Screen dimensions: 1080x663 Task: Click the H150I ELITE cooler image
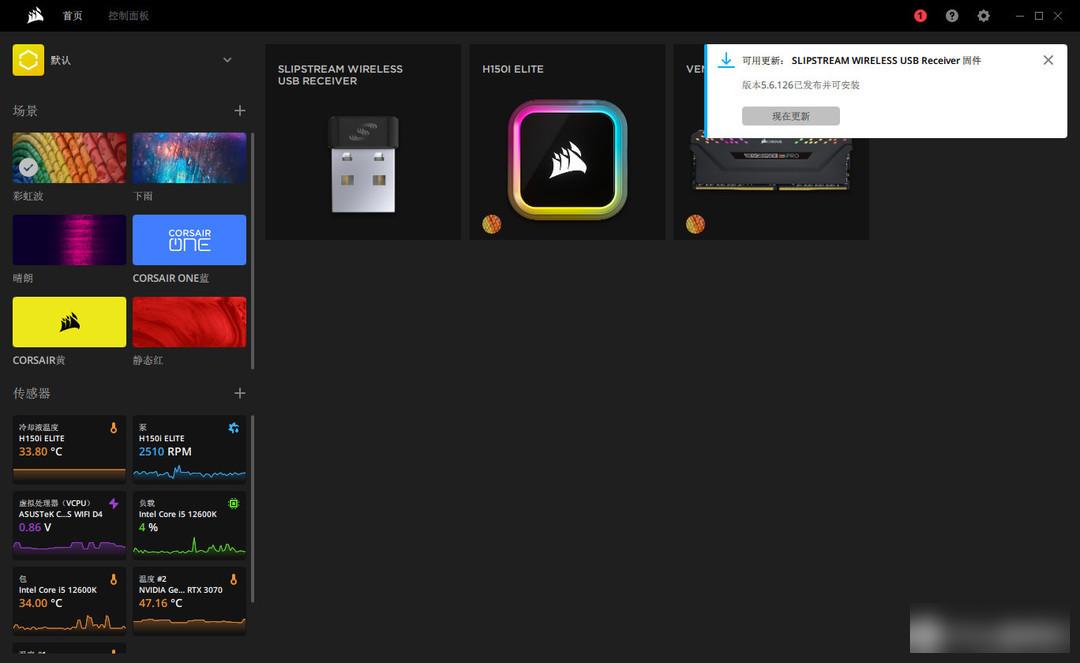click(x=568, y=160)
